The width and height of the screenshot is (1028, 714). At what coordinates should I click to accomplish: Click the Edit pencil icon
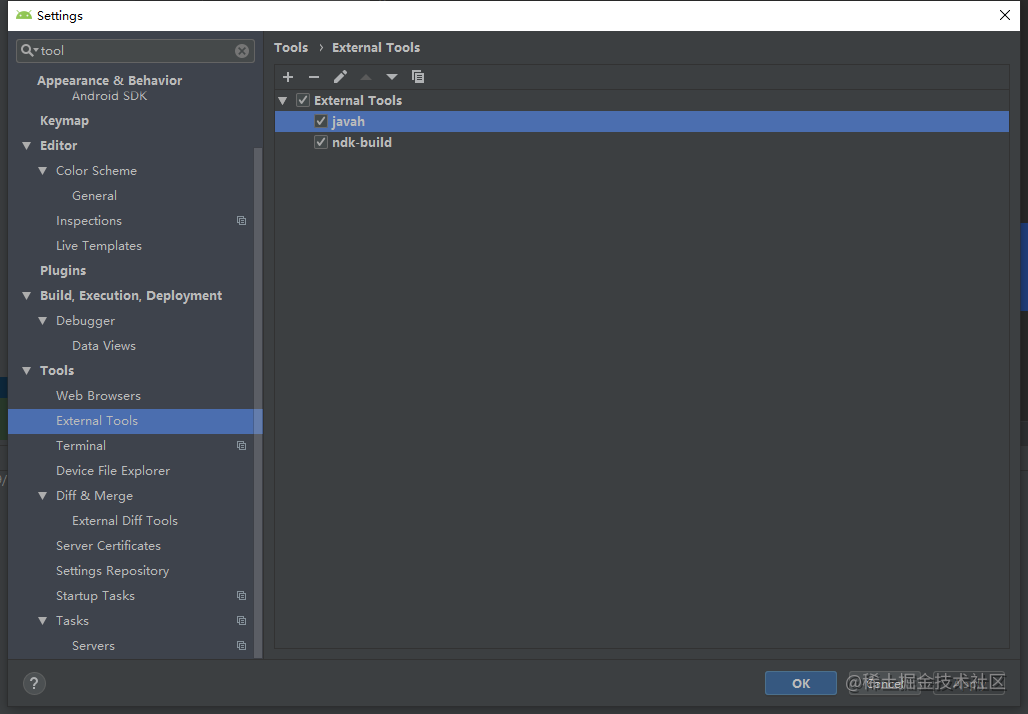click(340, 77)
